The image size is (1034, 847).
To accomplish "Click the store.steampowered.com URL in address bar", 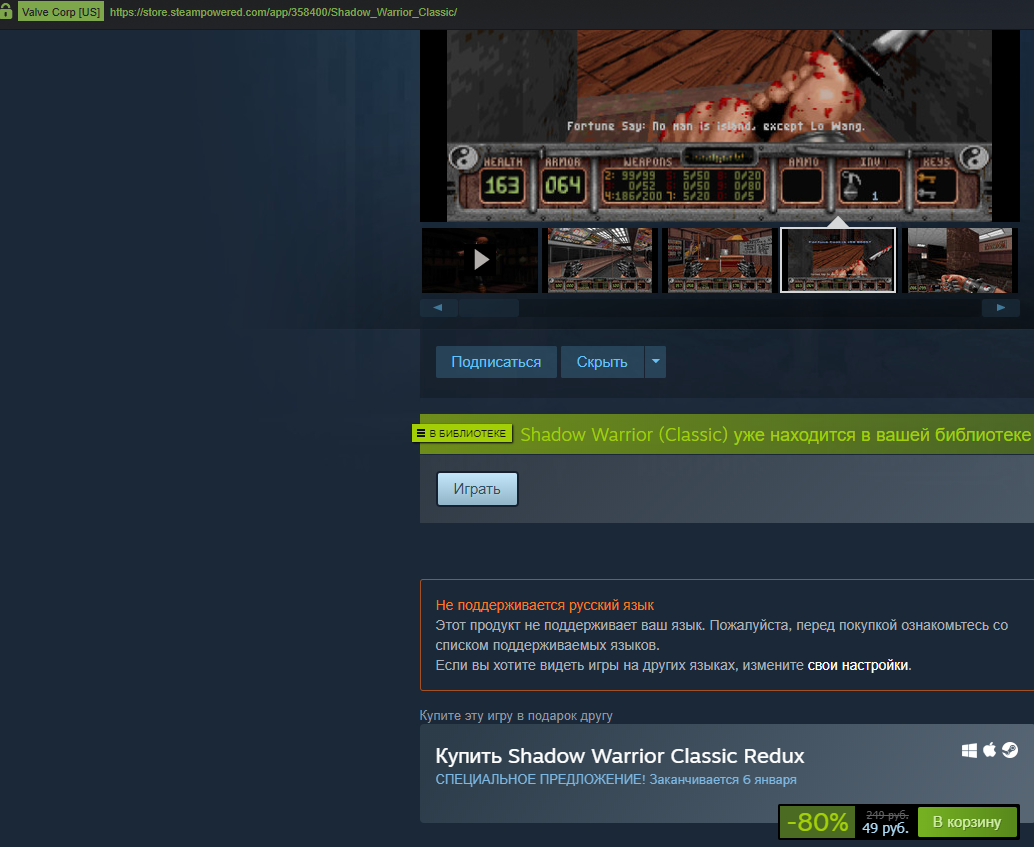I will (284, 12).
